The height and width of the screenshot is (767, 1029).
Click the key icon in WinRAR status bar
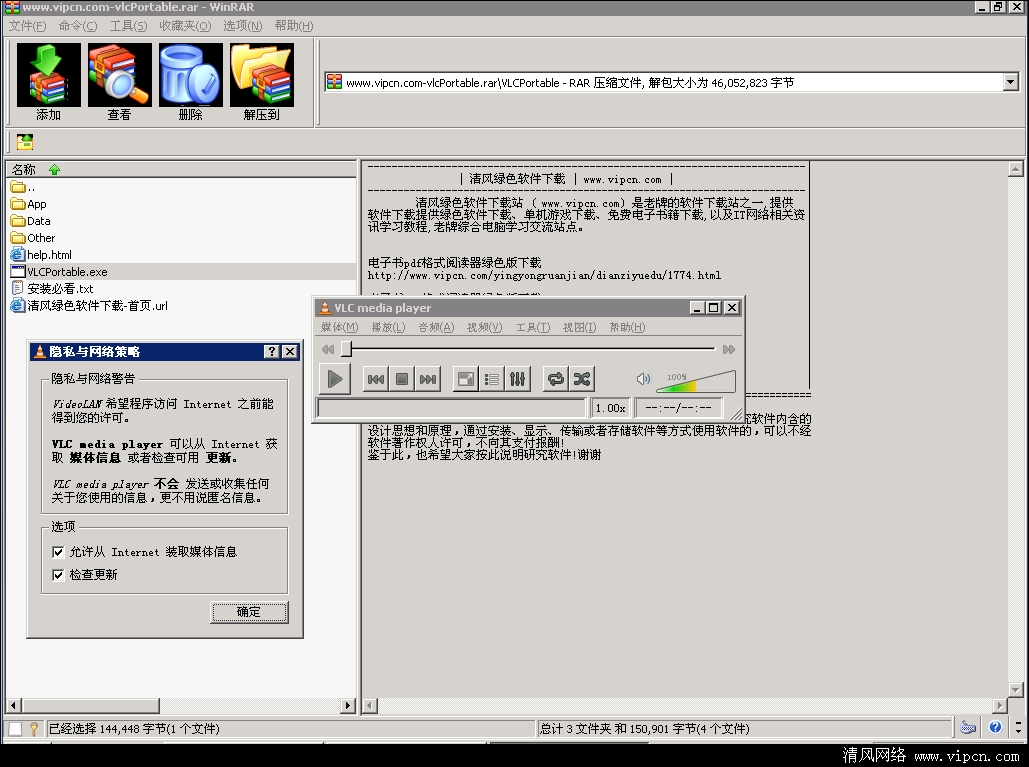point(33,728)
